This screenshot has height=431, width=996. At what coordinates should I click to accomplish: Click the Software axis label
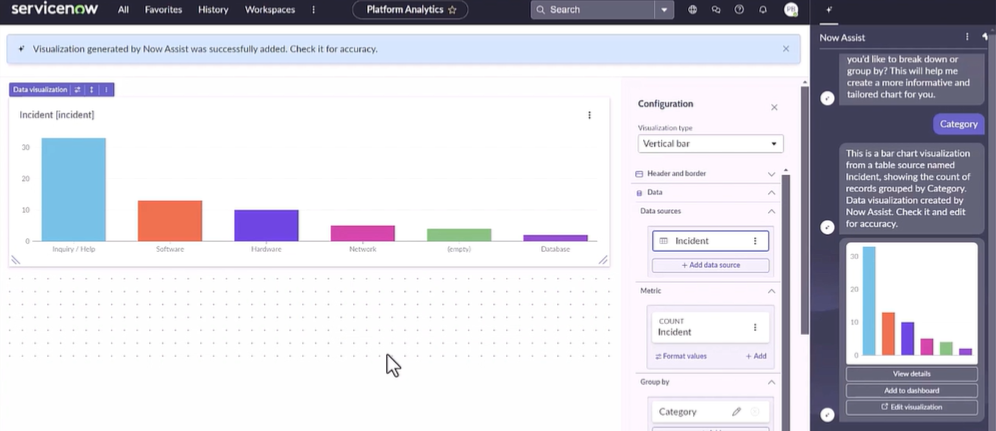tap(170, 249)
